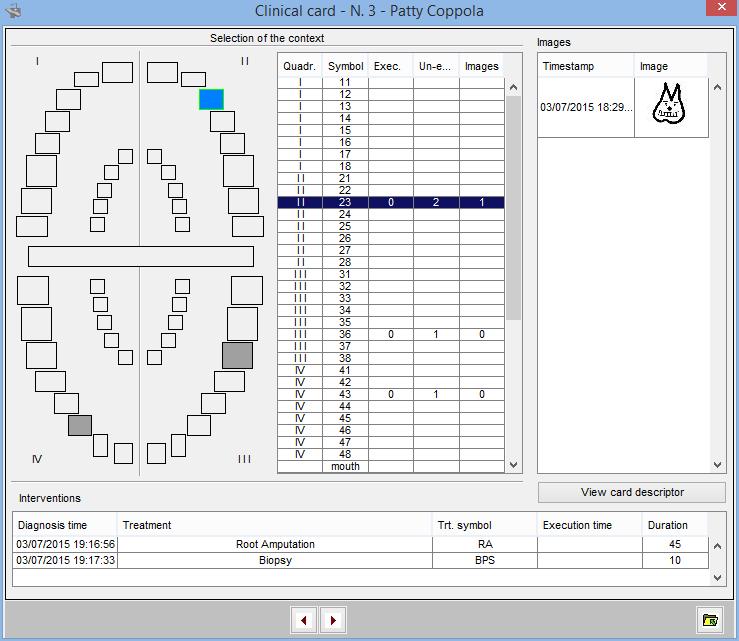Click the next card right arrow button
Viewport: 739px width, 641px height.
point(333,621)
